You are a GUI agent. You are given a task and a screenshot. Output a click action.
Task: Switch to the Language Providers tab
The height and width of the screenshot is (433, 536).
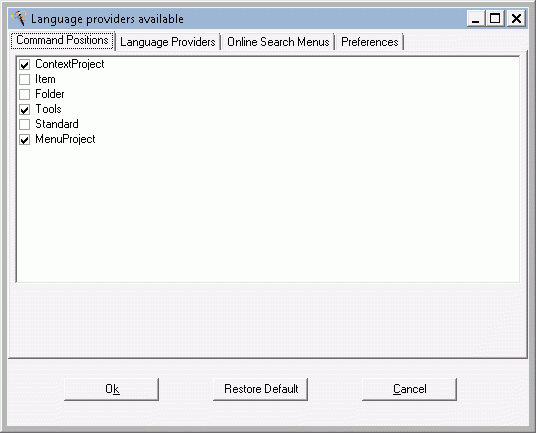point(168,42)
